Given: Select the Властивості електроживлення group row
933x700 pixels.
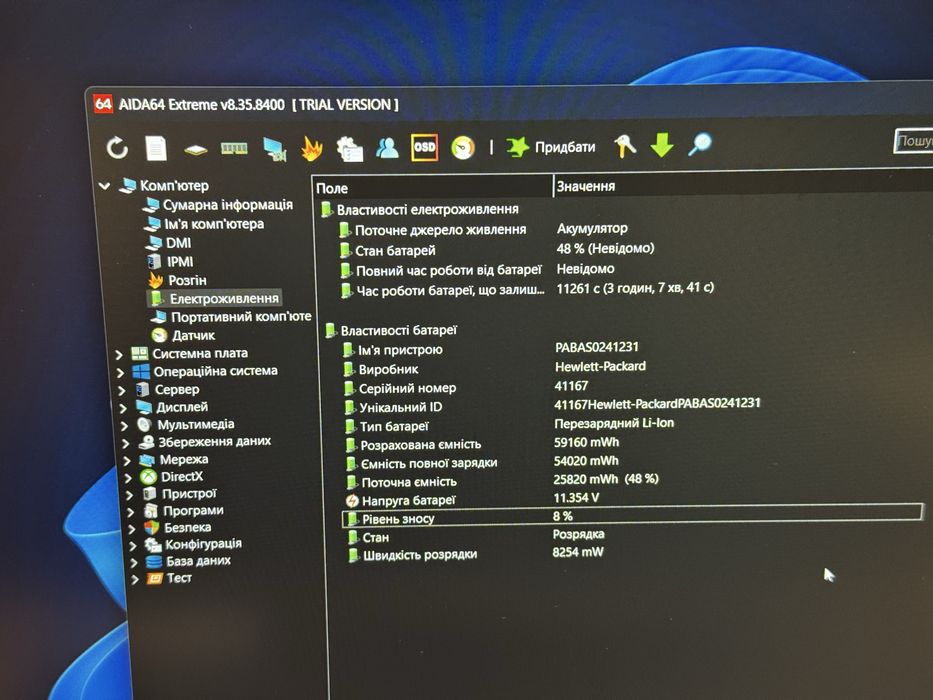Looking at the screenshot, I should (x=420, y=210).
